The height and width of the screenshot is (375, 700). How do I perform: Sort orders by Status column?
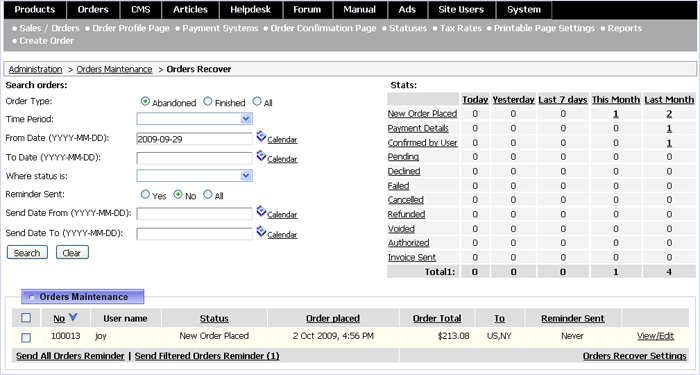(214, 318)
